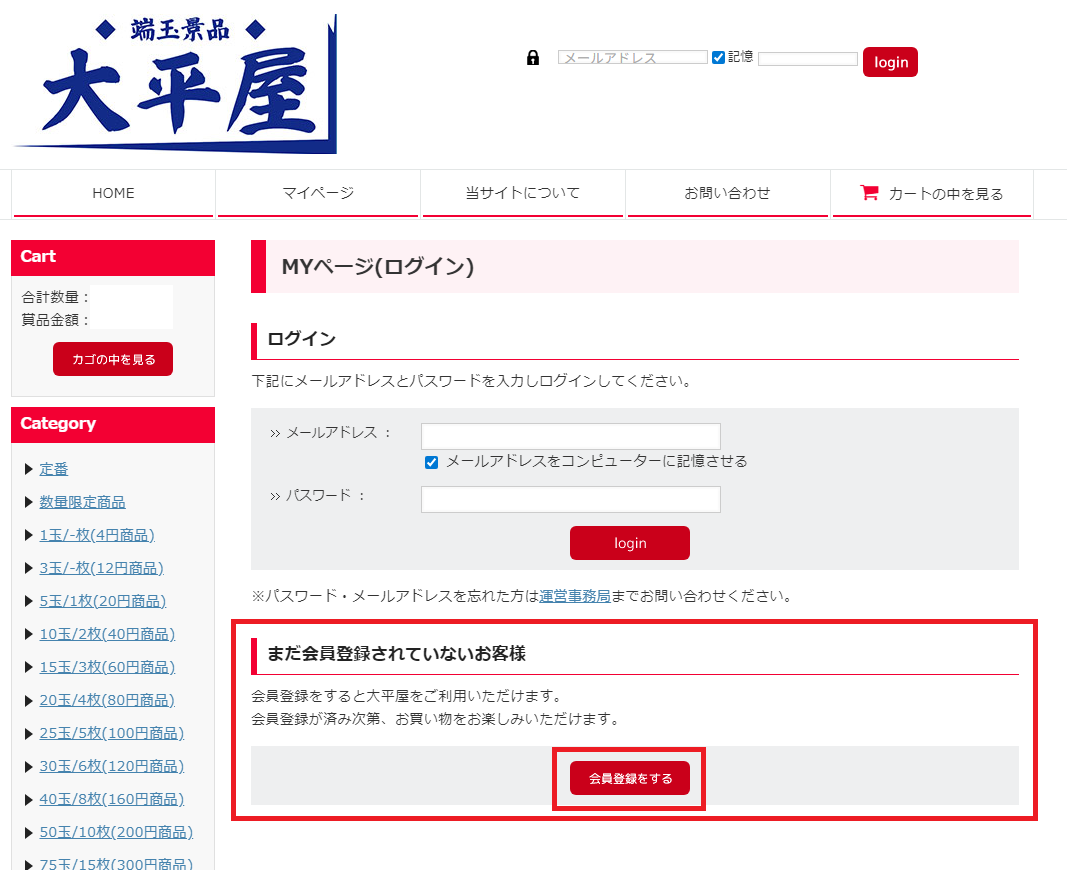Toggle the 記憶 checkbox in the header

[718, 56]
